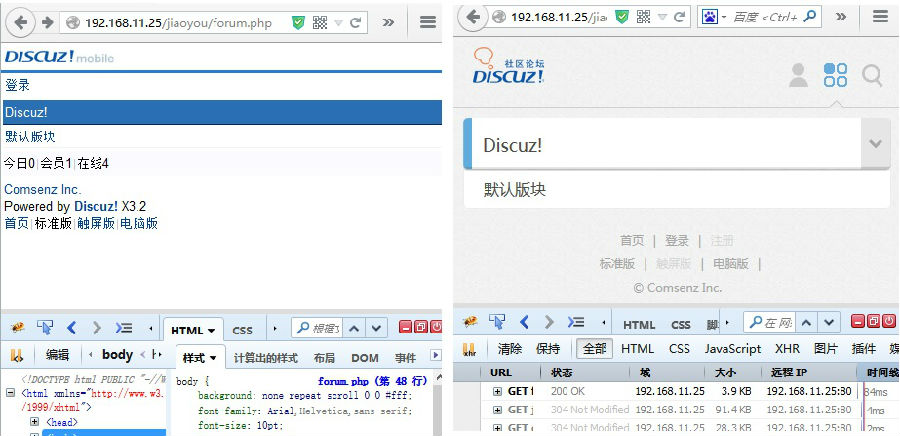The image size is (900, 436).
Task: Reload page in the Baidu-search browser window
Action: click(x=680, y=17)
